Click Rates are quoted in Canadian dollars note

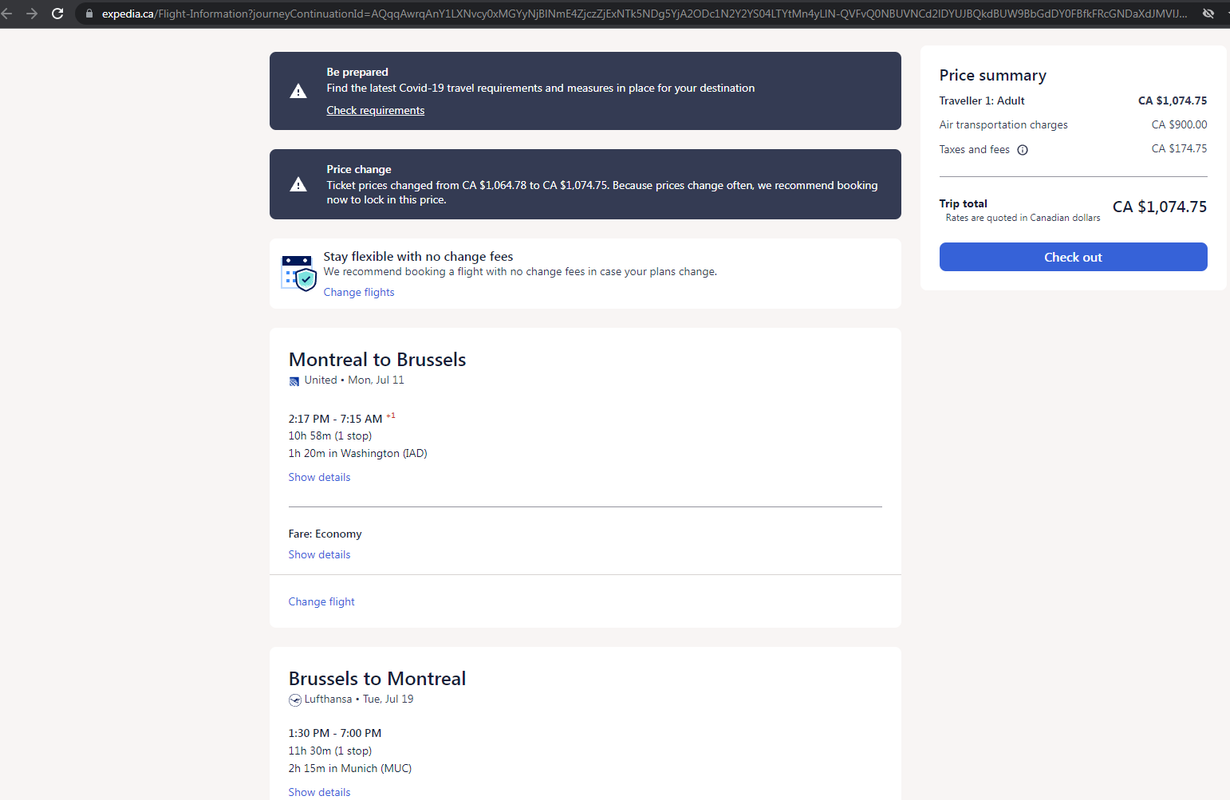pos(1023,218)
